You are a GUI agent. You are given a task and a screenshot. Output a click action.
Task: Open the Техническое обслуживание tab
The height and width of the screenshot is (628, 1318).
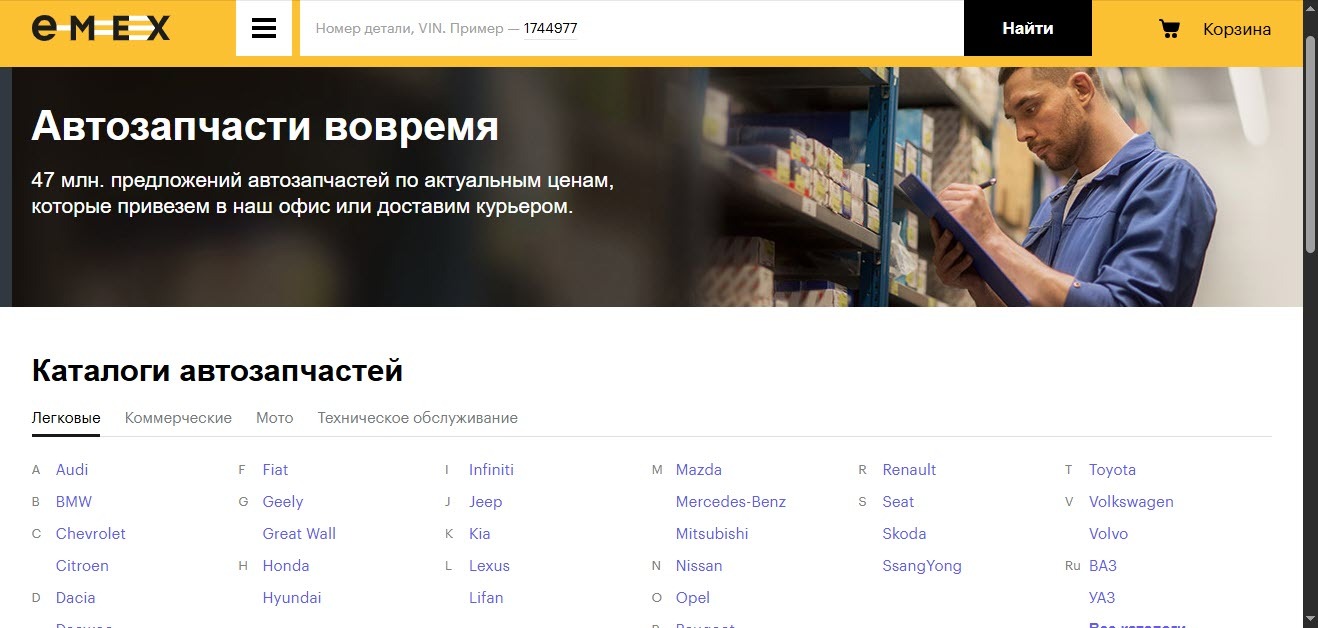[x=417, y=418]
